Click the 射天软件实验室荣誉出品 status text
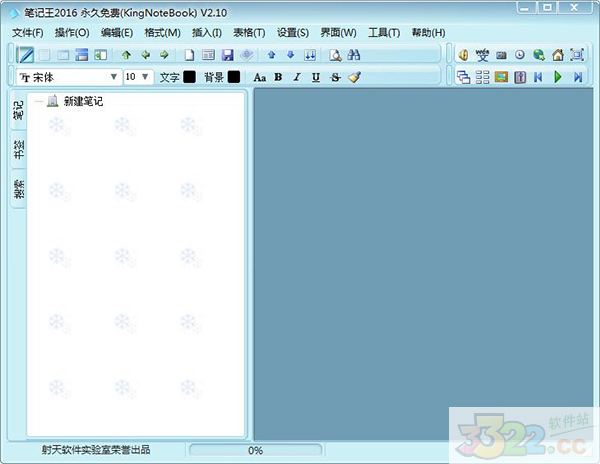This screenshot has width=600, height=464. (x=96, y=450)
